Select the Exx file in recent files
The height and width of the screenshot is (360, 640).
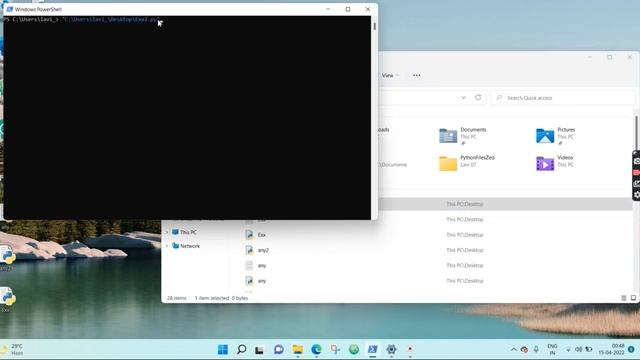[261, 235]
